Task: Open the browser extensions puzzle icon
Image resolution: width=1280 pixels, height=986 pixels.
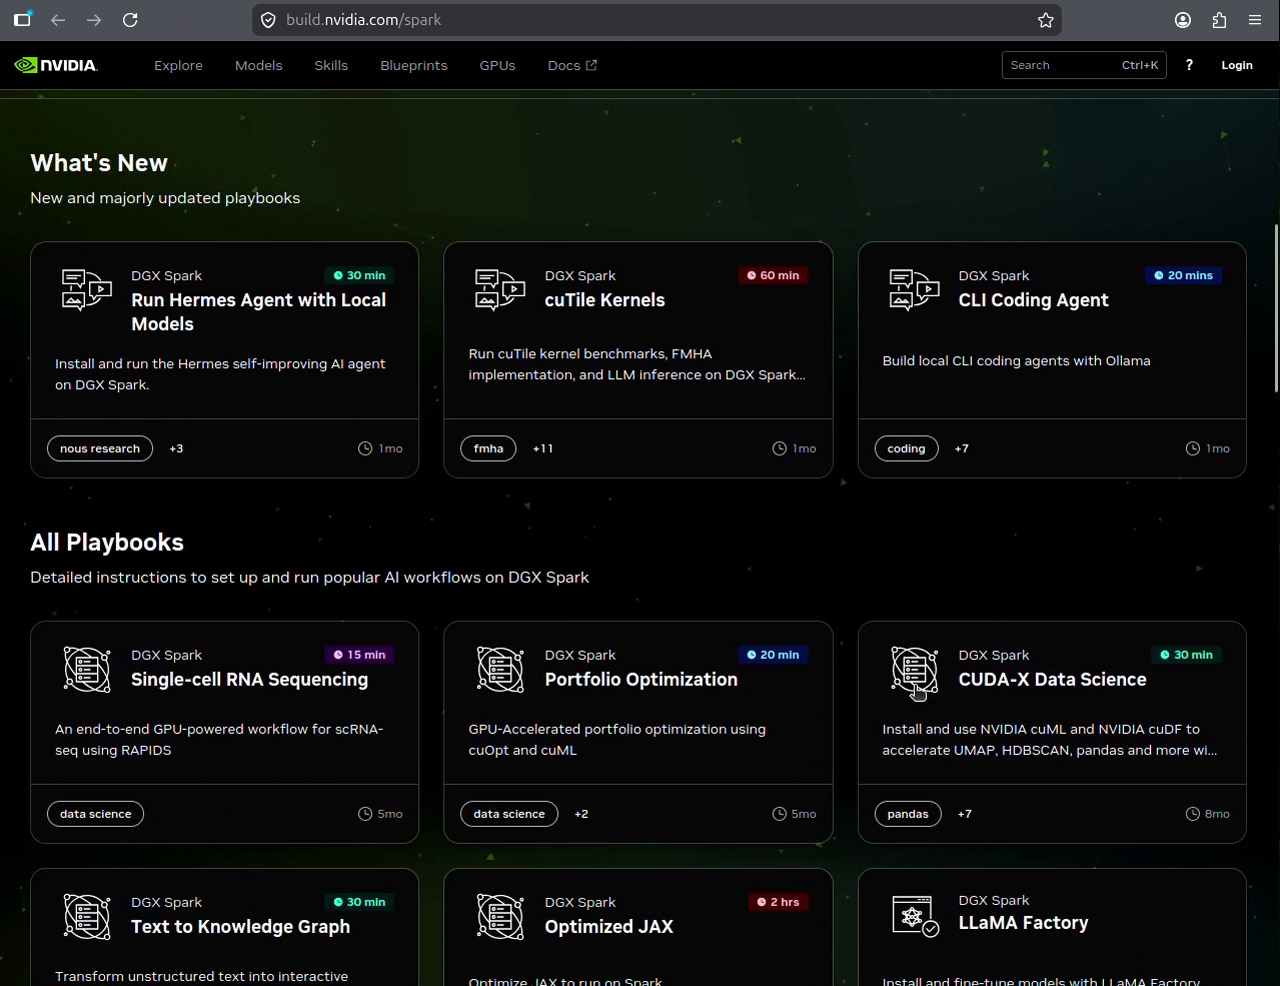Action: (x=1219, y=20)
